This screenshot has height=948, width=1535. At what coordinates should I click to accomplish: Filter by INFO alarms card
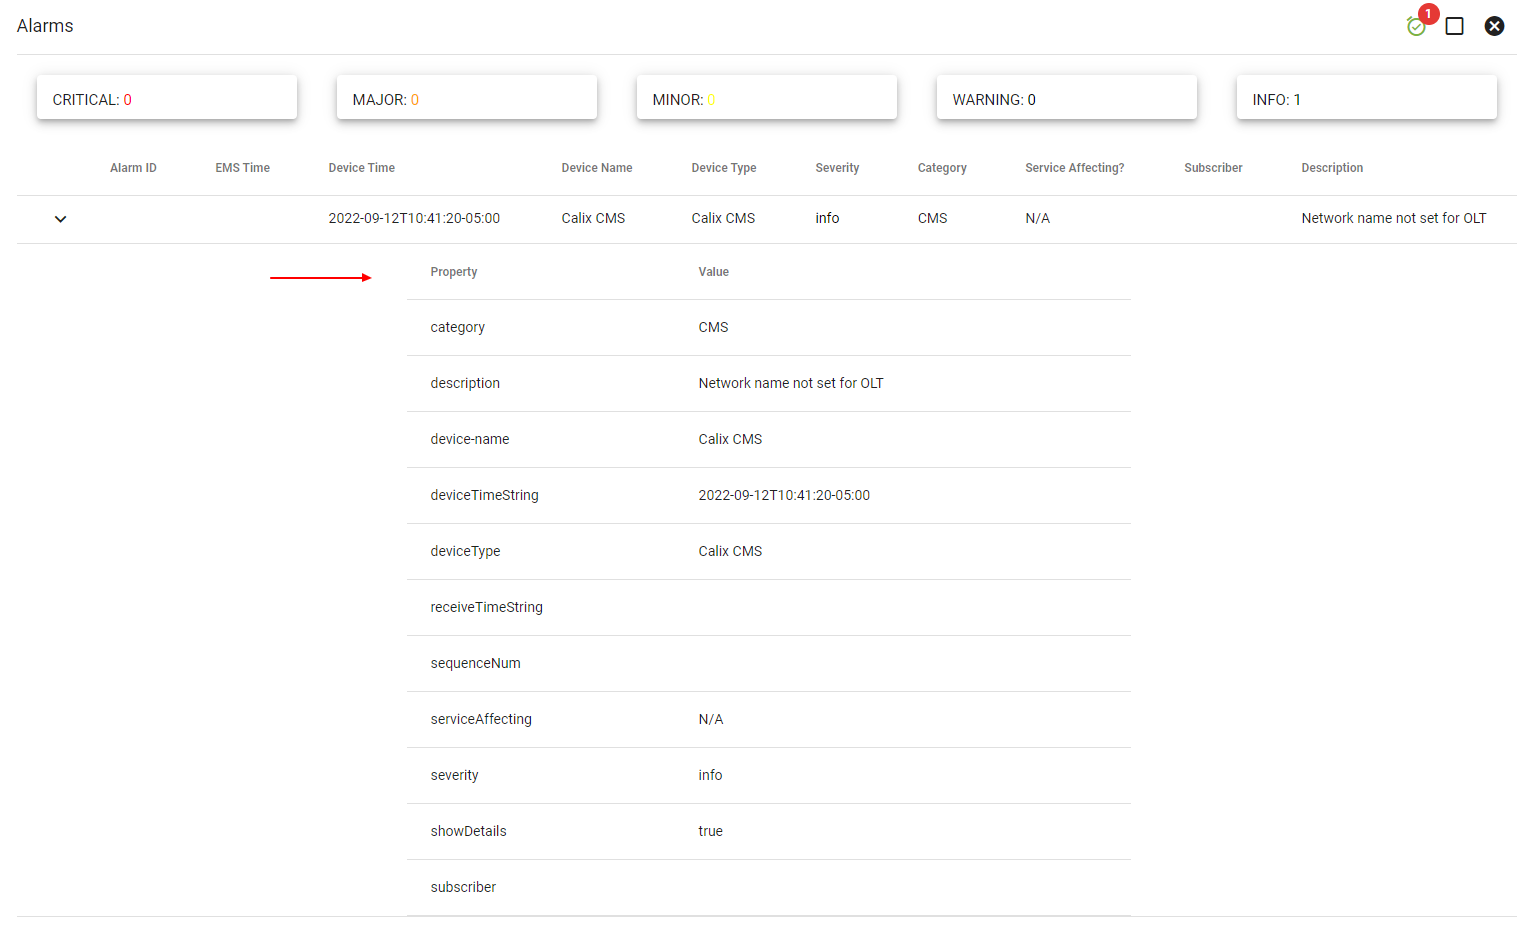coord(1367,97)
